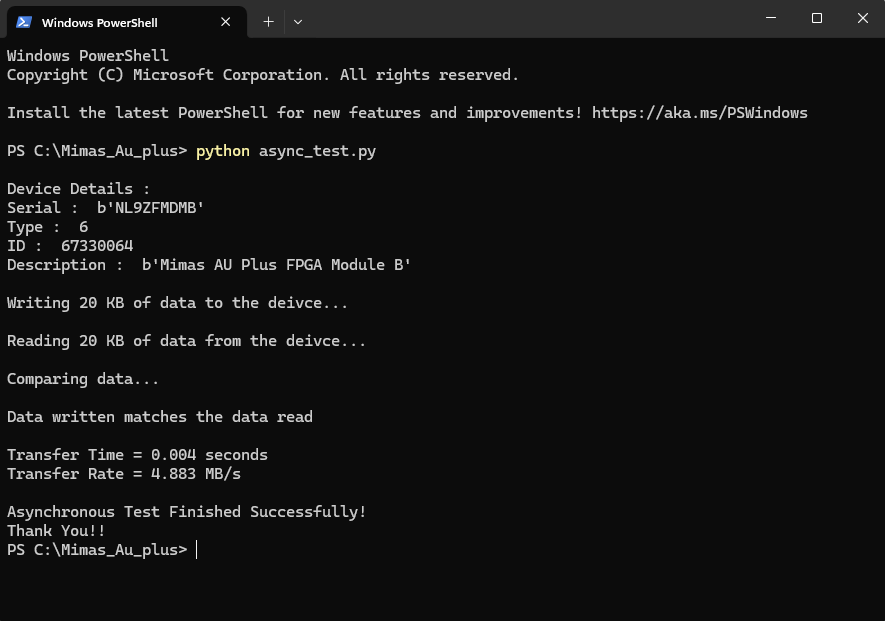
Task: Click the PowerShell icon in the tab
Action: pyautogui.click(x=24, y=21)
